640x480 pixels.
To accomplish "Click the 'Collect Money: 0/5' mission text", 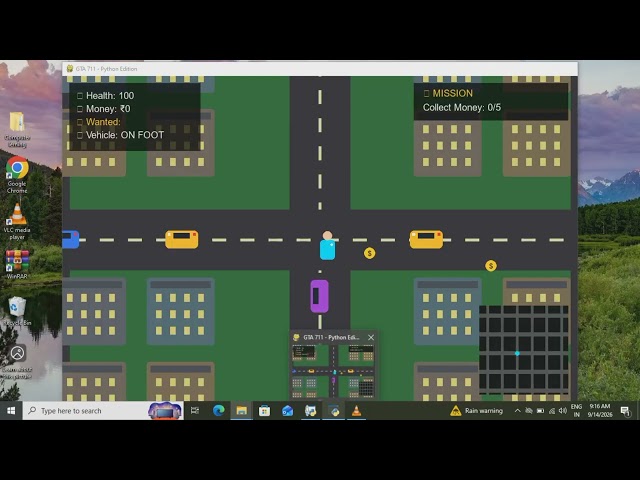I will tap(462, 107).
